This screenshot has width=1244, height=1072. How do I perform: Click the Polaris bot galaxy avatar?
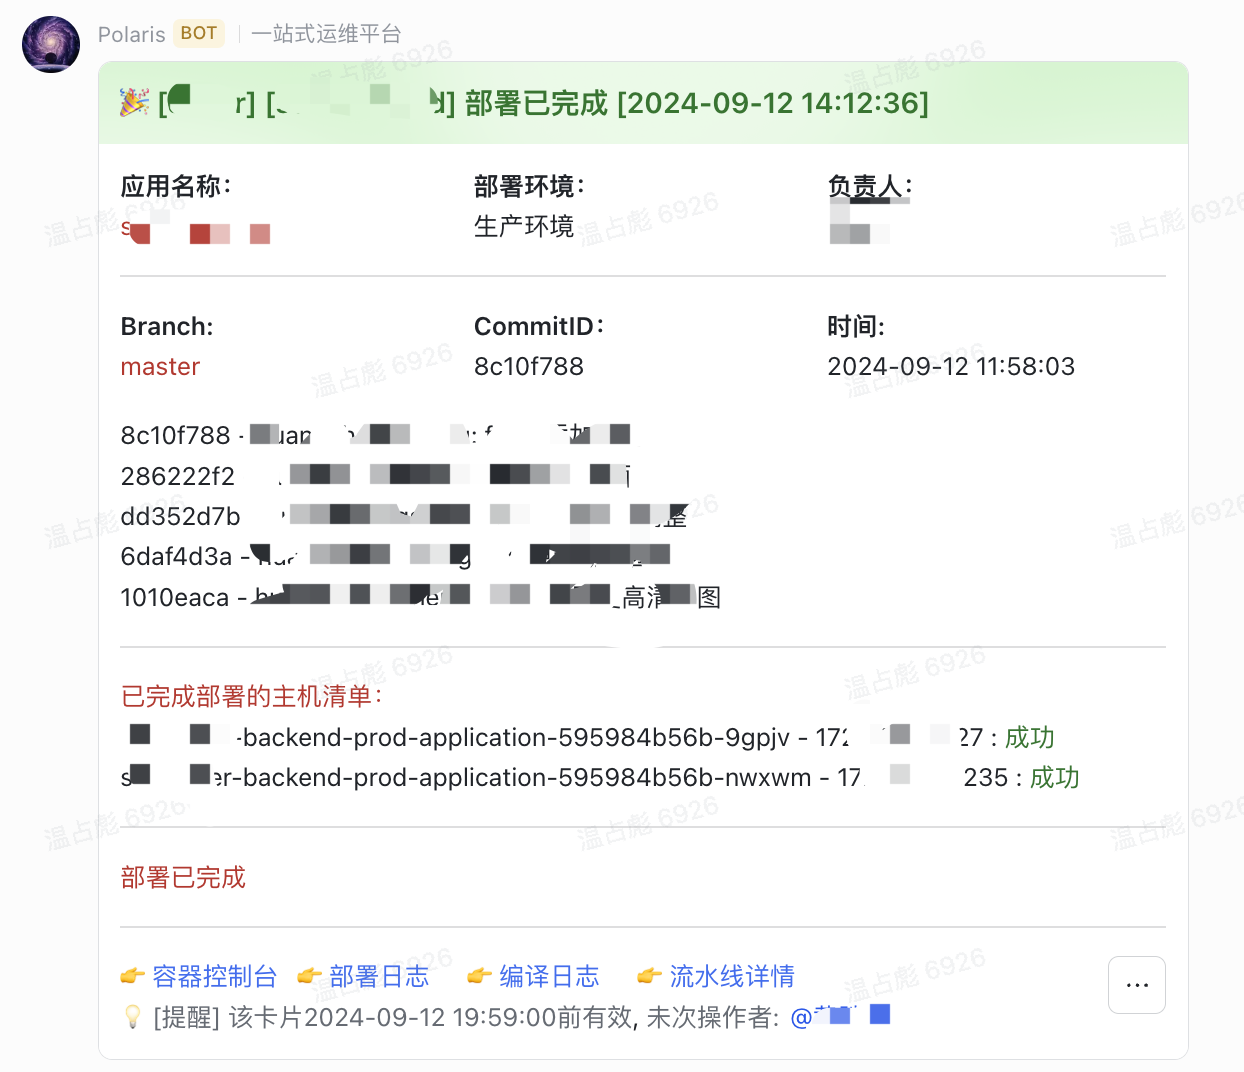point(51,45)
